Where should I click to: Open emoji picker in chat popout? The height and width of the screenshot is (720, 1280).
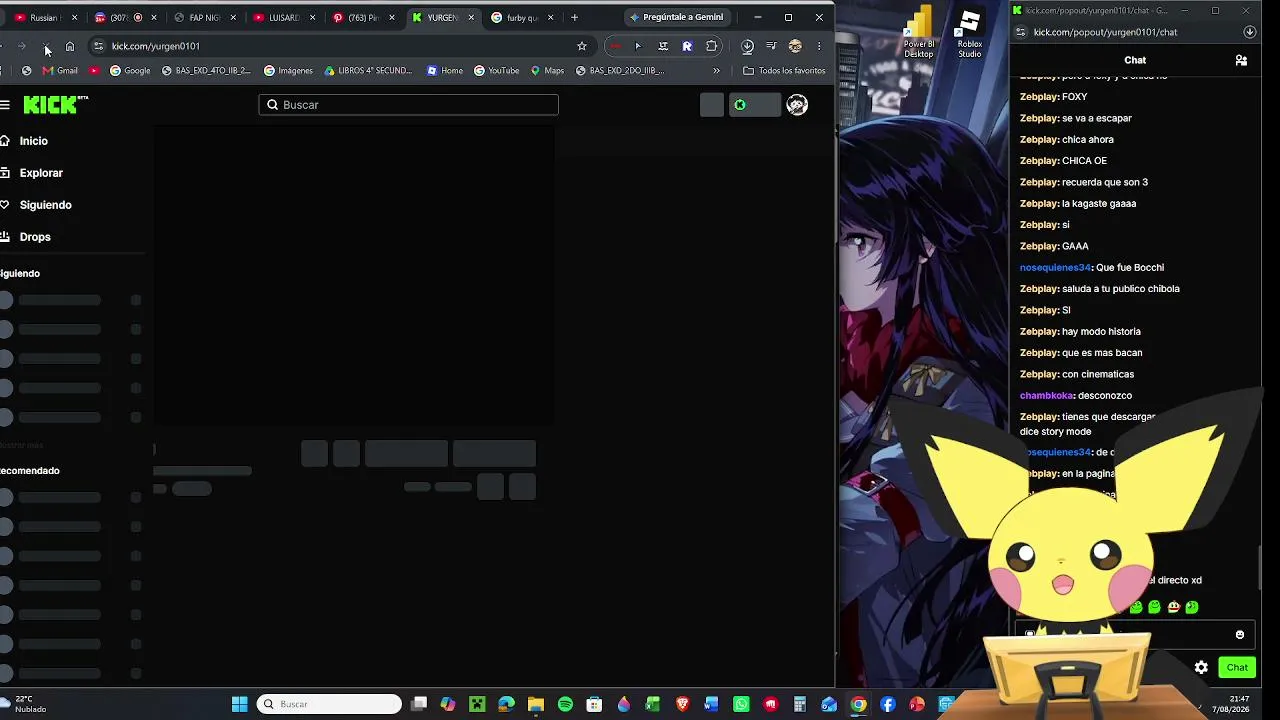pyautogui.click(x=1240, y=635)
